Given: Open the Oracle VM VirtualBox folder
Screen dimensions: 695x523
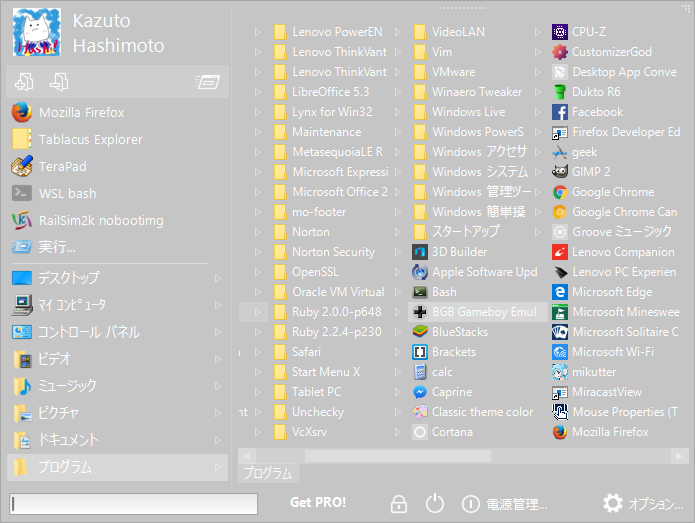Looking at the screenshot, I should click(331, 292).
